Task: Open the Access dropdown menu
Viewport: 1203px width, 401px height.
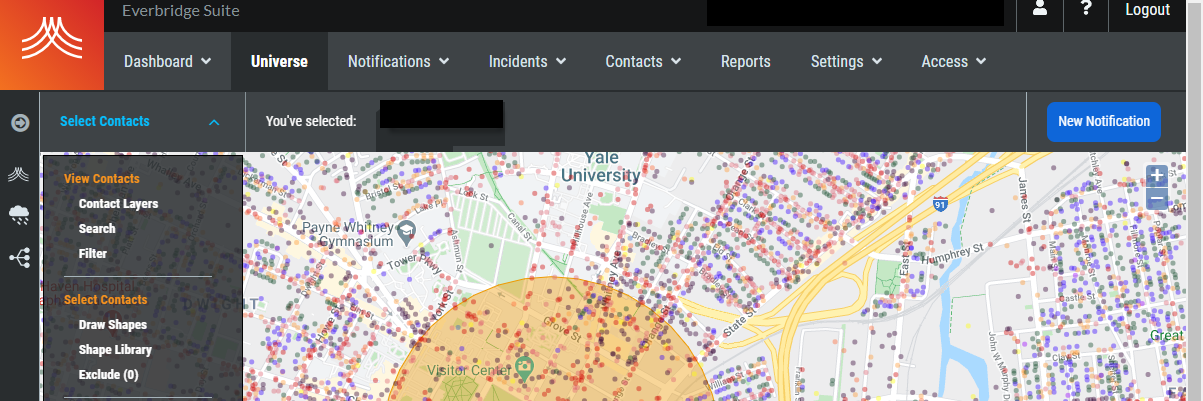Action: [954, 61]
